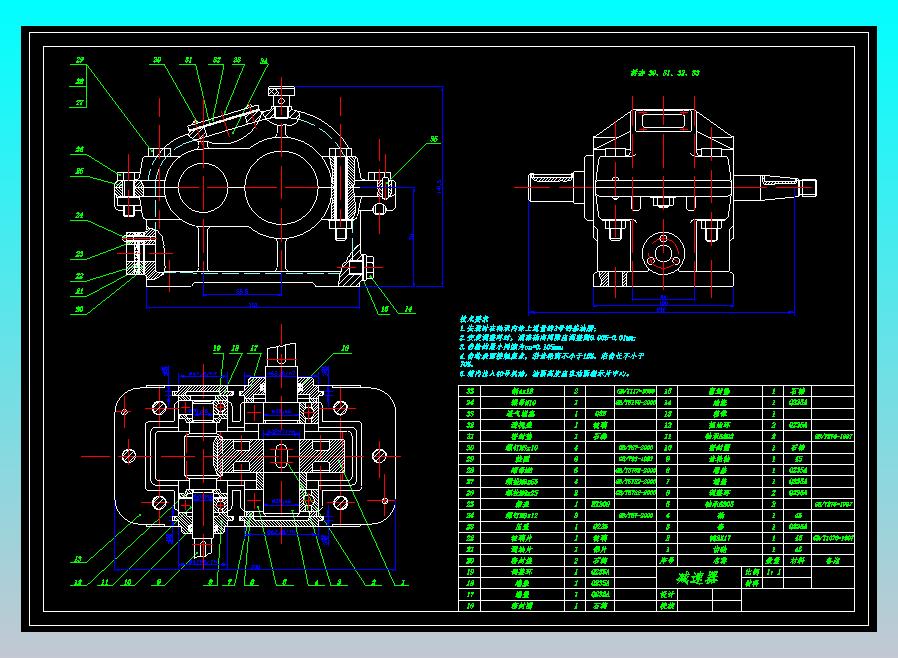The width and height of the screenshot is (898, 658).
Task: Select balloon number 30 above the inspection cover
Action: tap(157, 60)
